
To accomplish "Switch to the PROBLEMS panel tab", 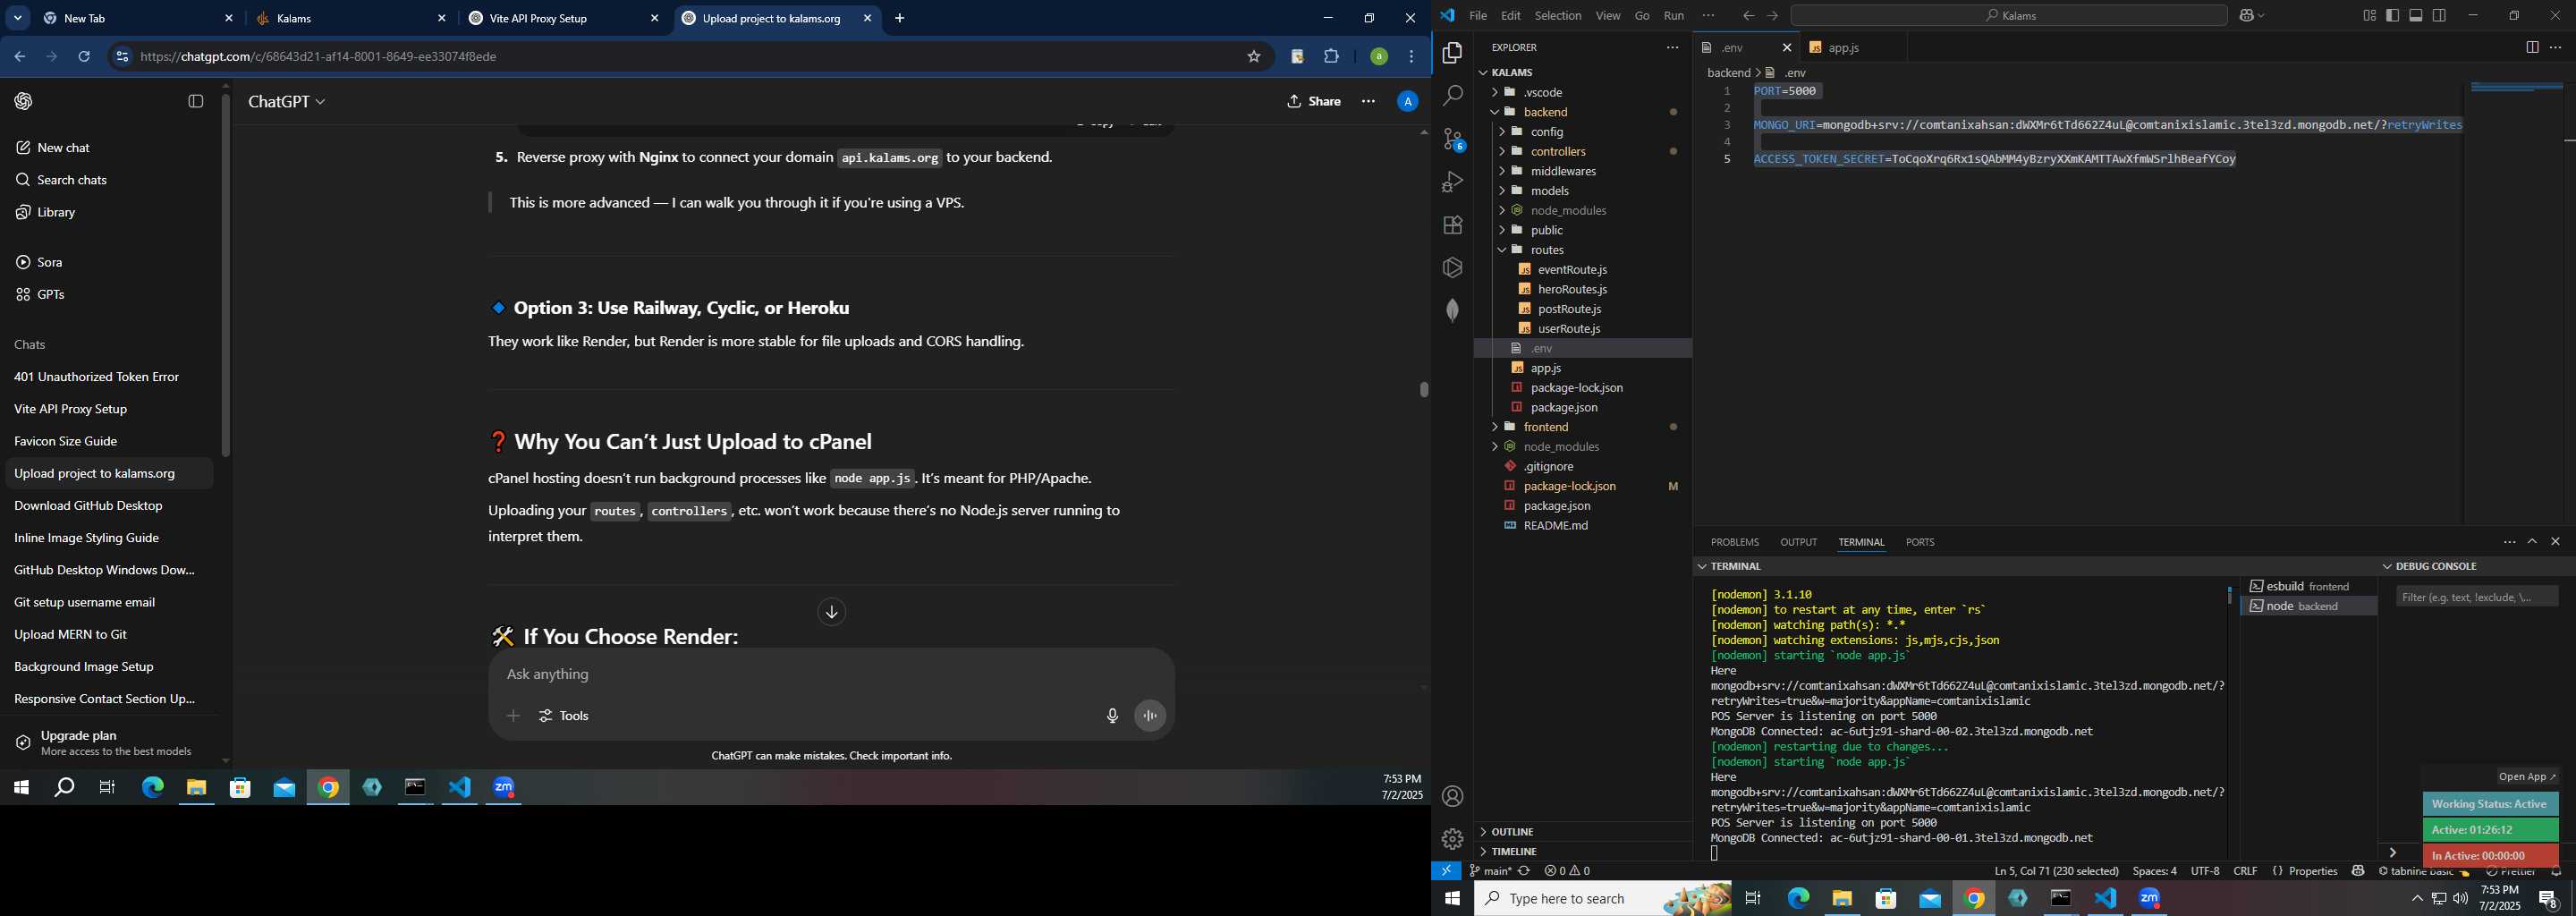I will [1735, 542].
